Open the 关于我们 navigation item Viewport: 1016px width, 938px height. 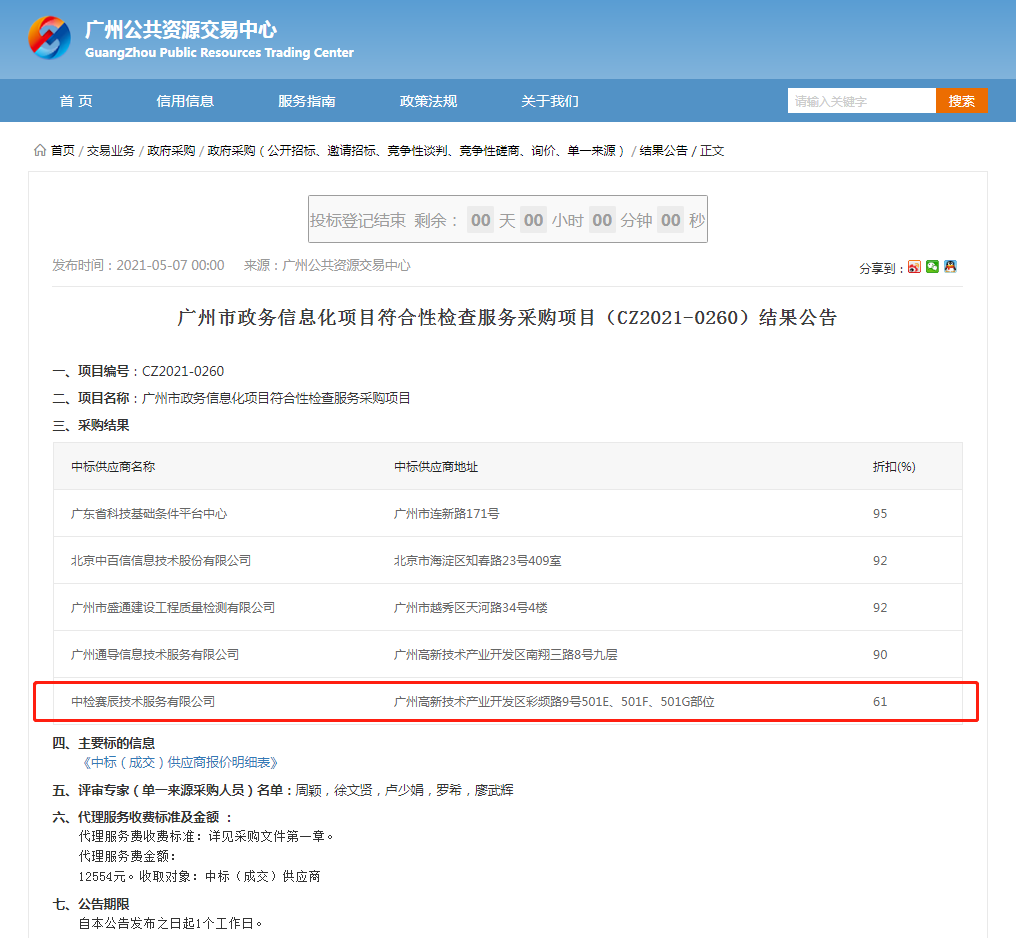[549, 101]
